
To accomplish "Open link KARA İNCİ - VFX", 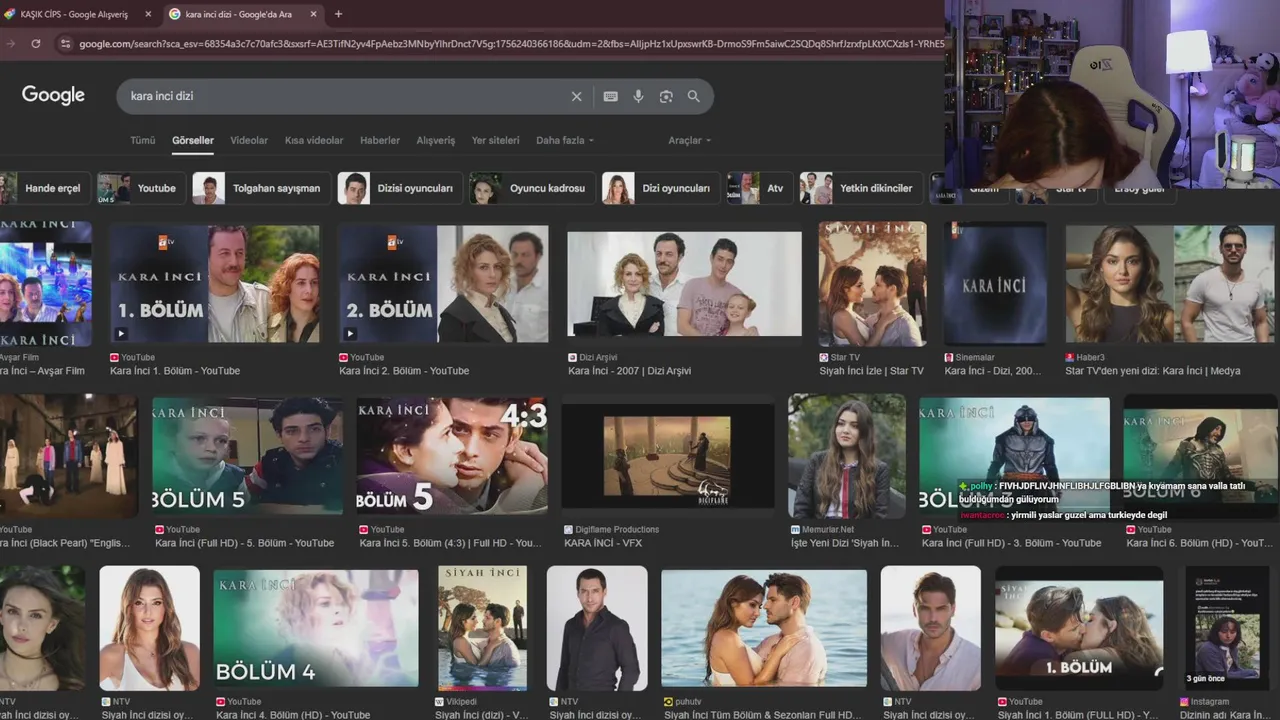I will pyautogui.click(x=603, y=543).
